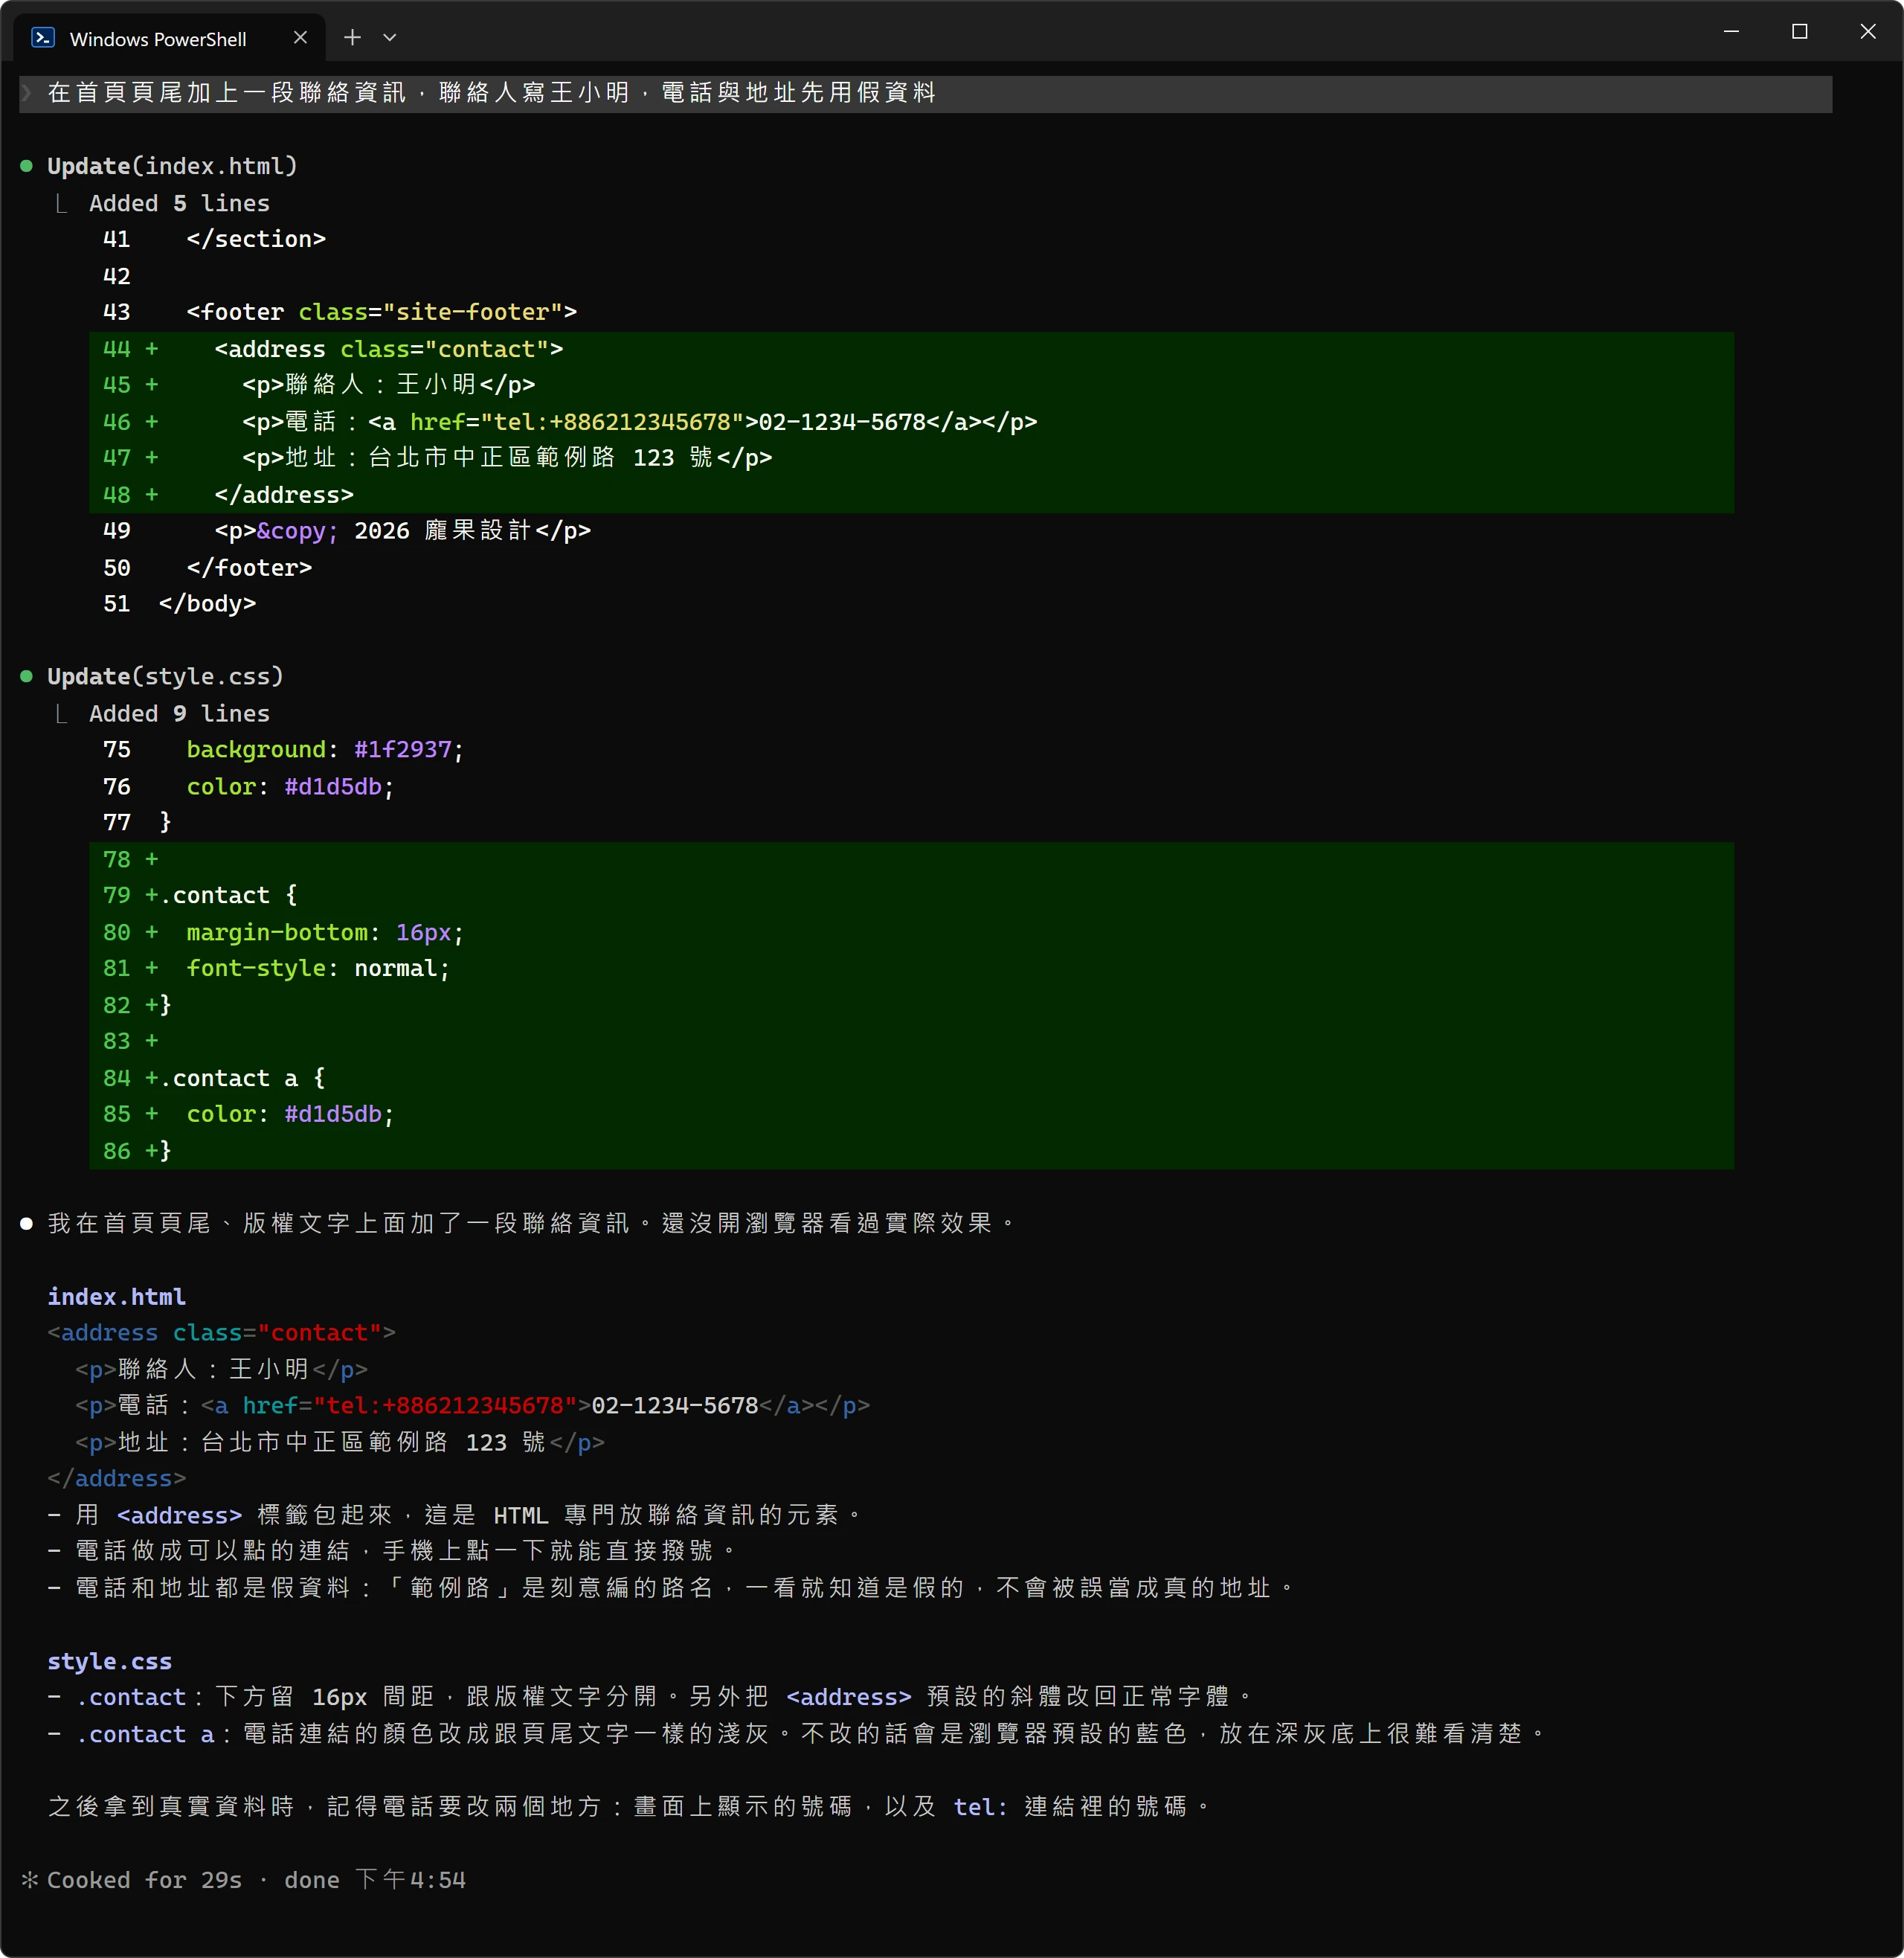Click the prompt input line with Chinese request
Screen dimensions: 1904x1958
point(926,93)
